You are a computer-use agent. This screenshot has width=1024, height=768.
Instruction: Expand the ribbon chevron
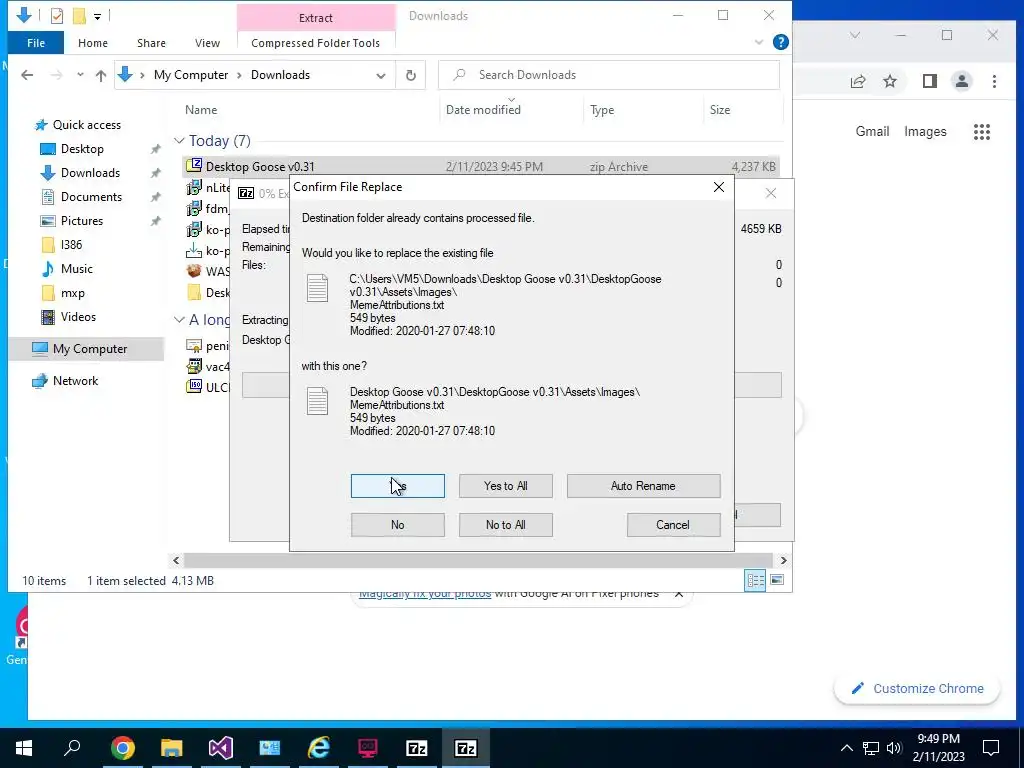point(758,42)
